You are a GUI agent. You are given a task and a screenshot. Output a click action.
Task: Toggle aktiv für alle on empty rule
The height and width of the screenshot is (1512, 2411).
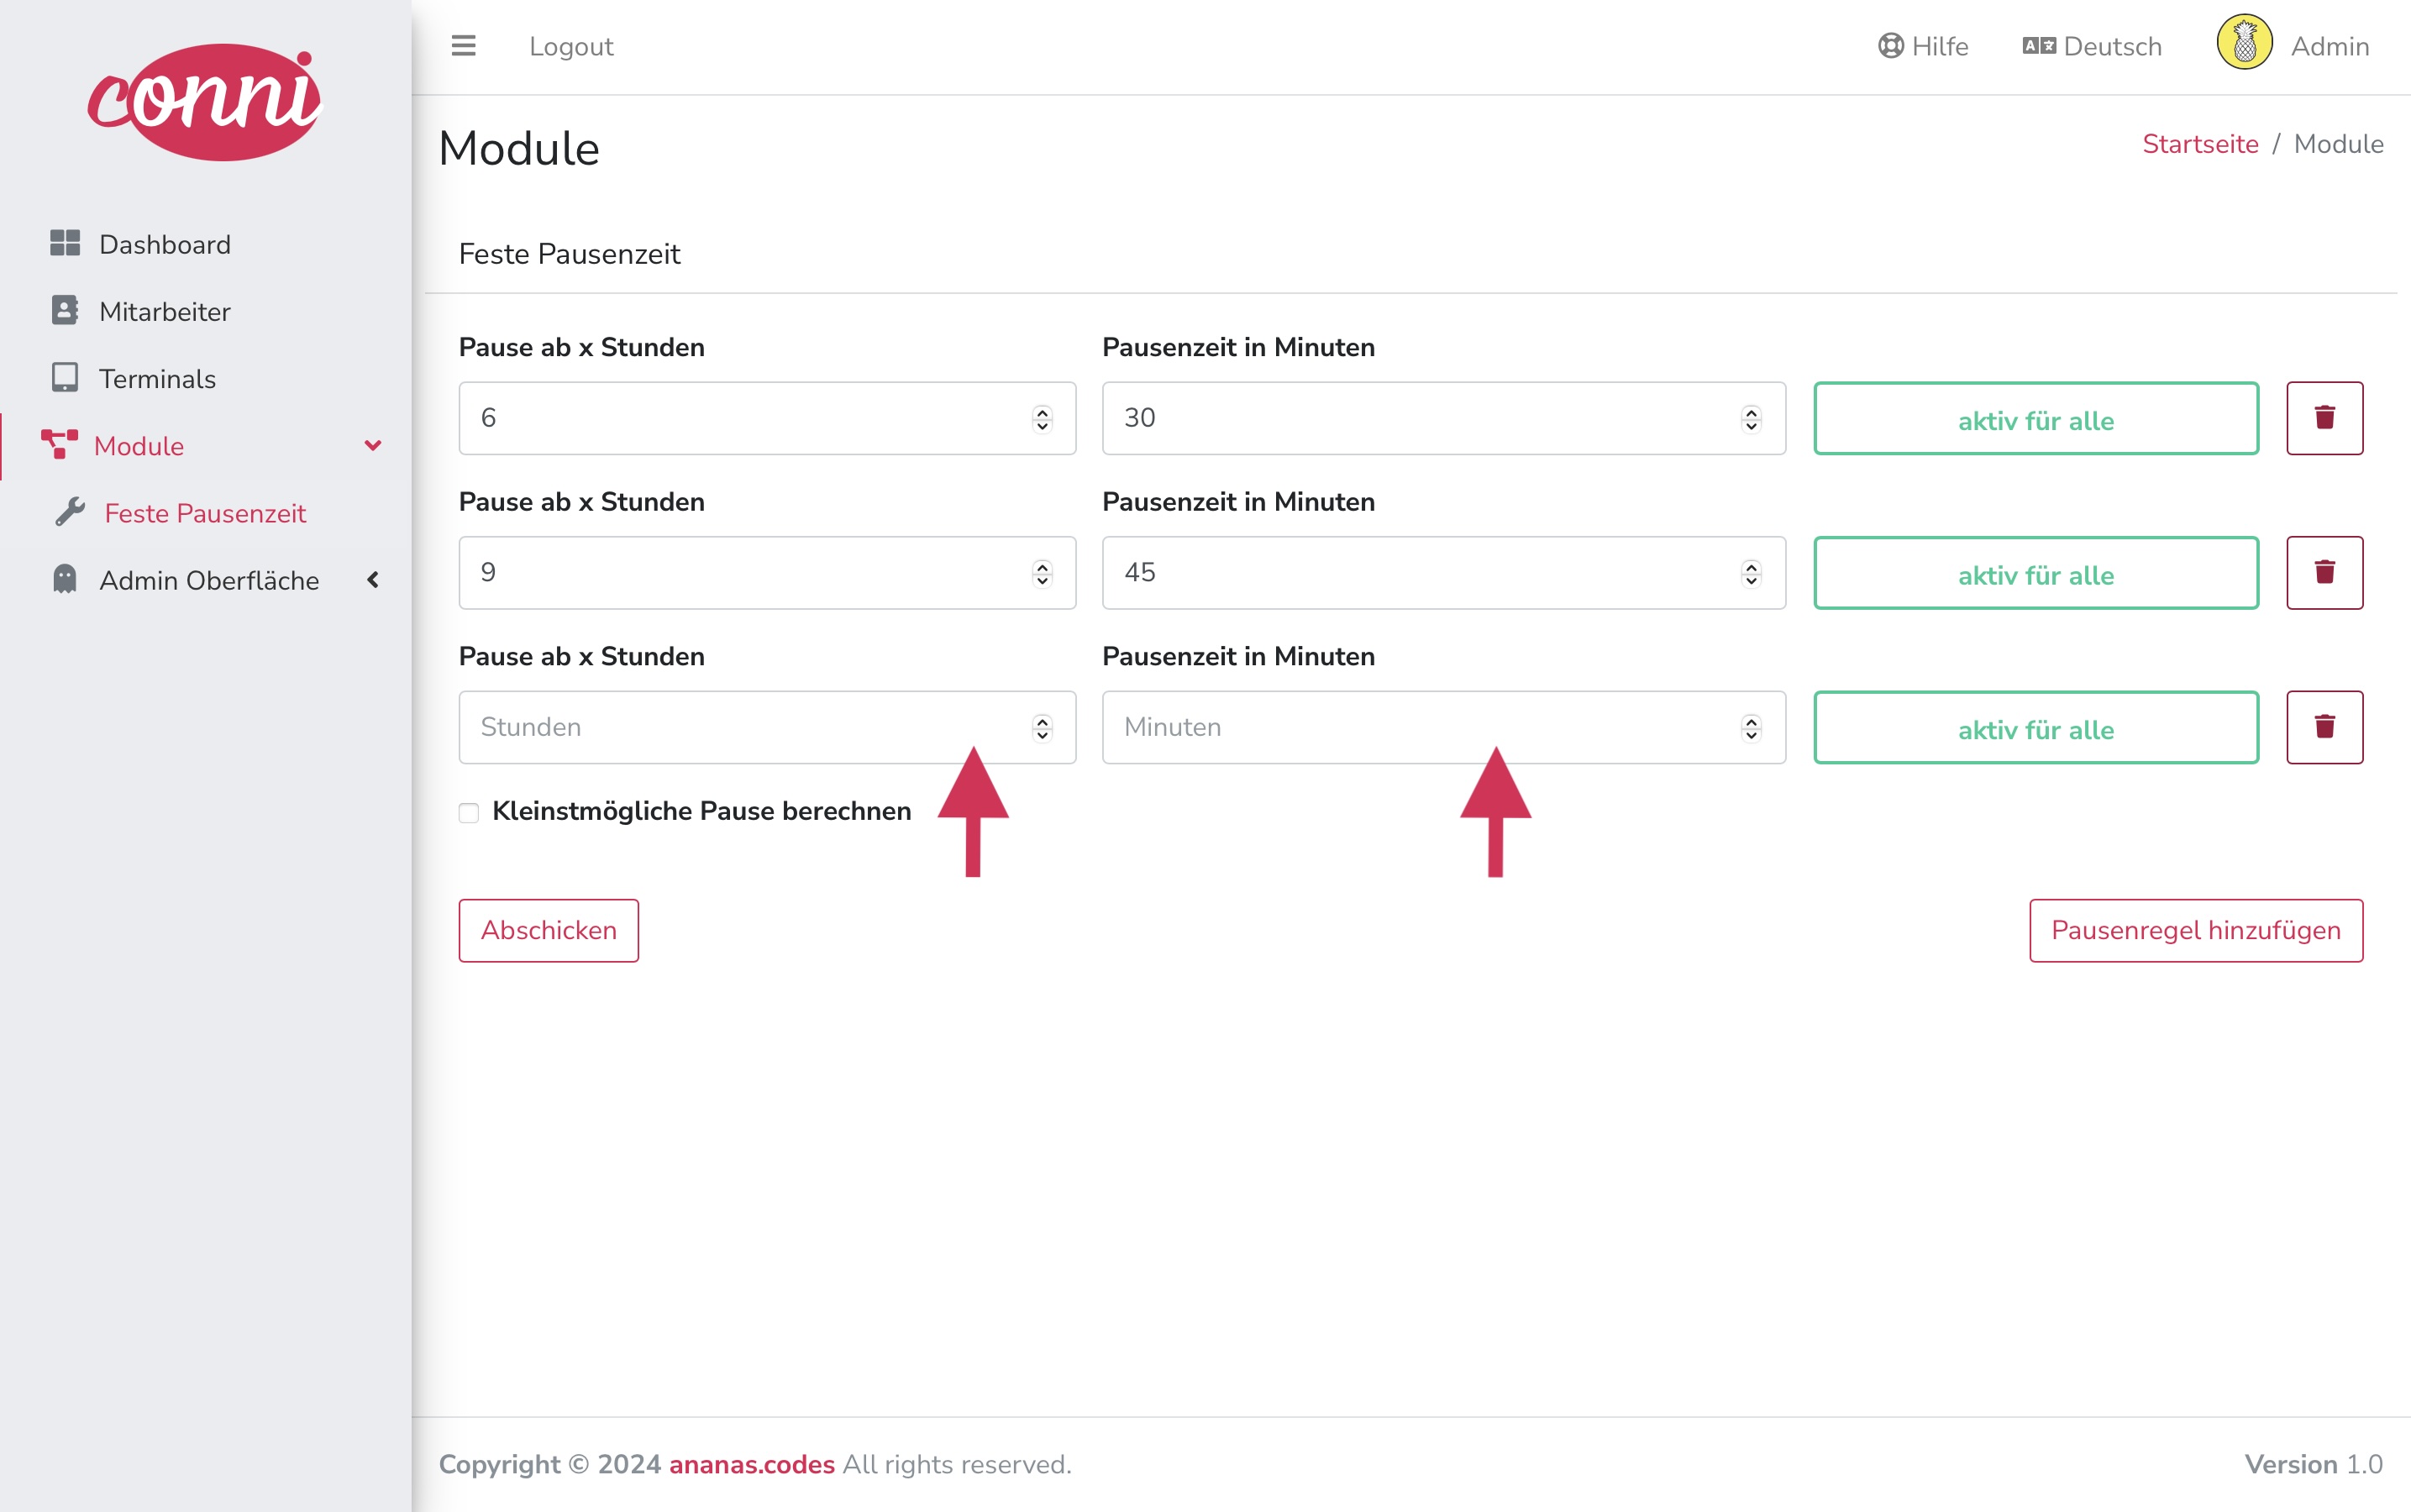pyautogui.click(x=2036, y=727)
